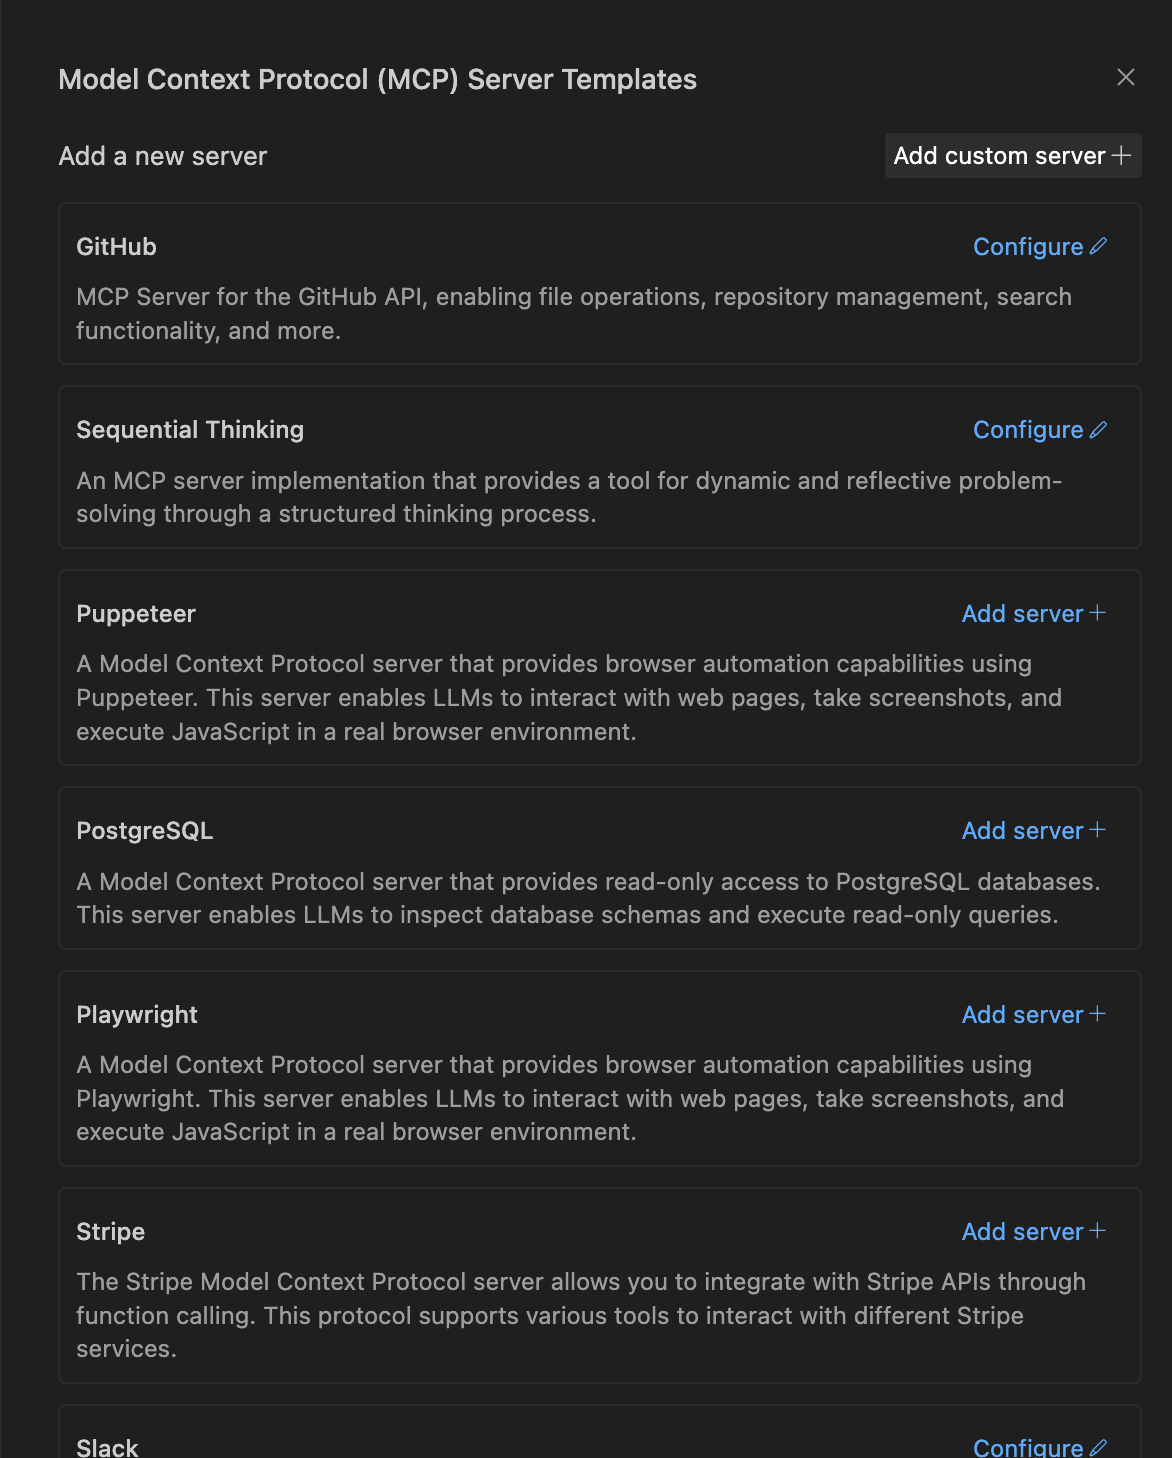Viewport: 1172px width, 1458px height.
Task: Open the Configure link for Slack
Action: pos(1028,1447)
